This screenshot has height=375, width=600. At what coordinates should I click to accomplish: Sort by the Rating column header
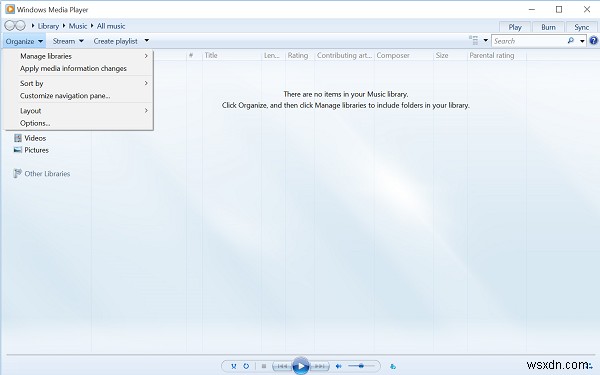pyautogui.click(x=300, y=55)
